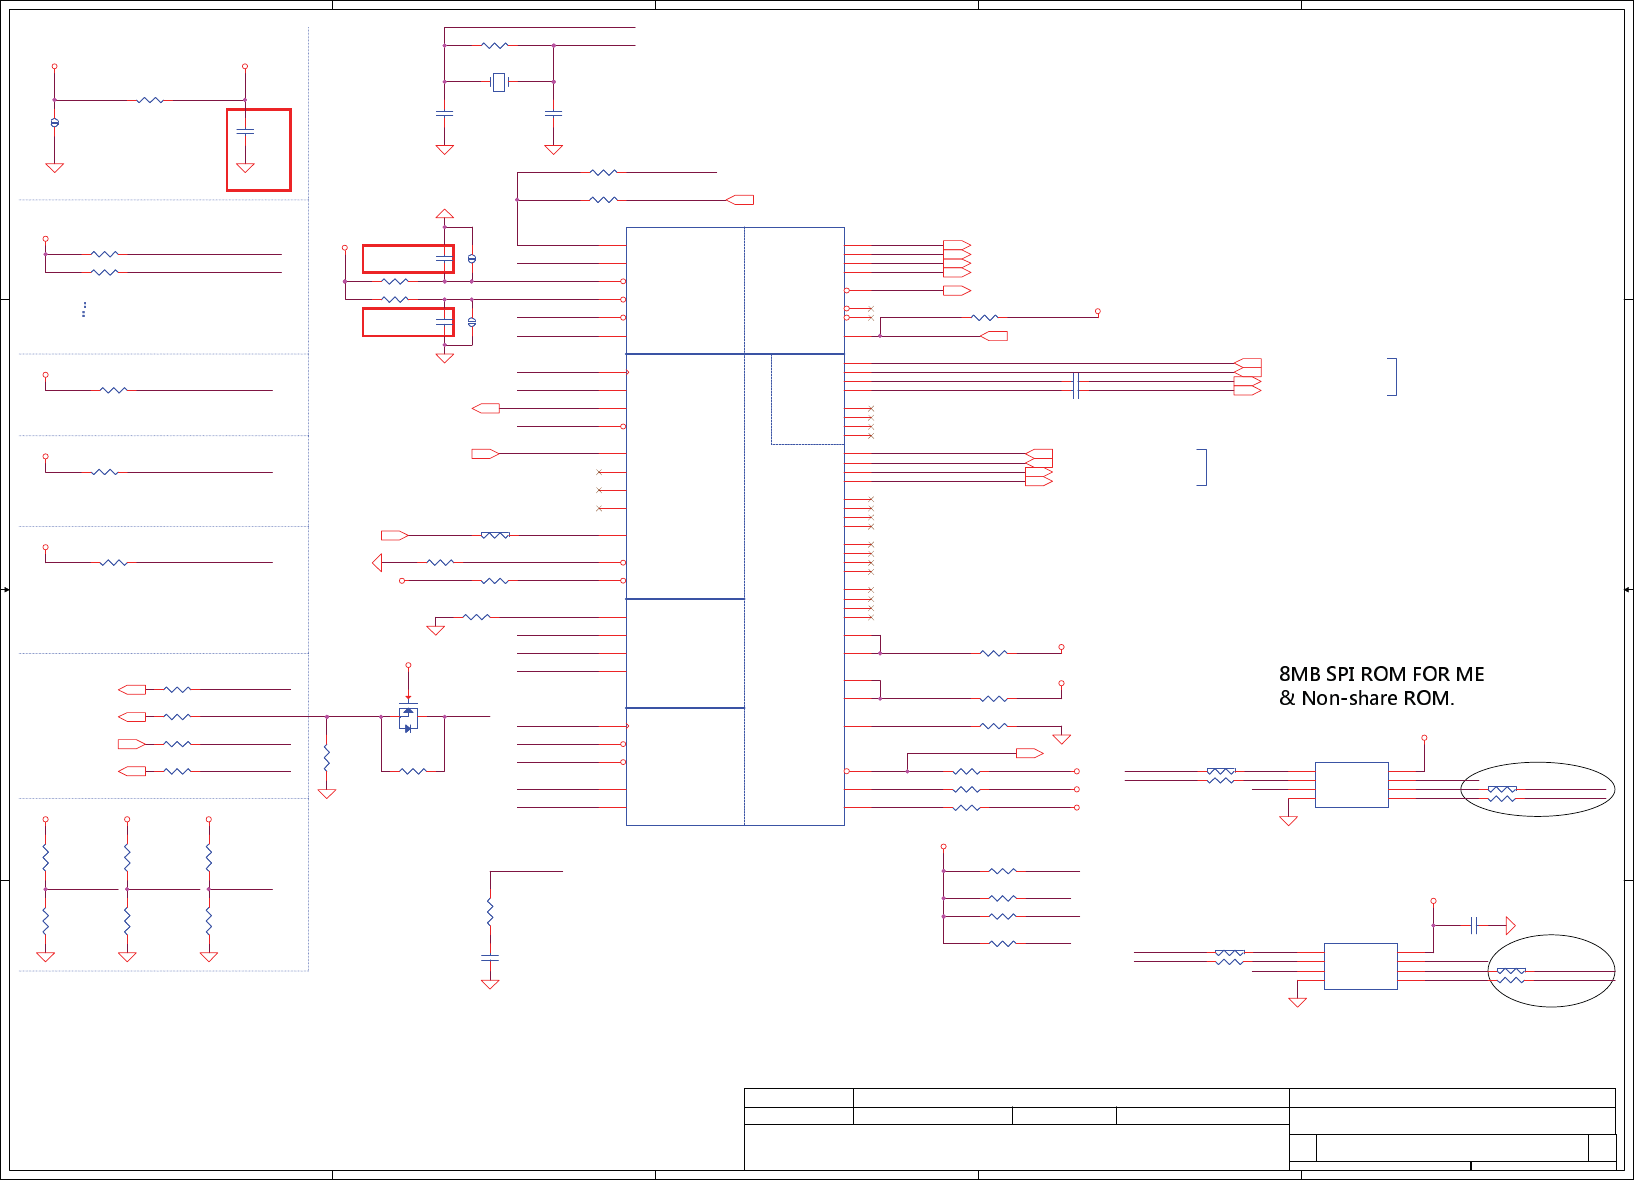
Task: Select the MOSFET transistor symbol
Action: tap(408, 718)
